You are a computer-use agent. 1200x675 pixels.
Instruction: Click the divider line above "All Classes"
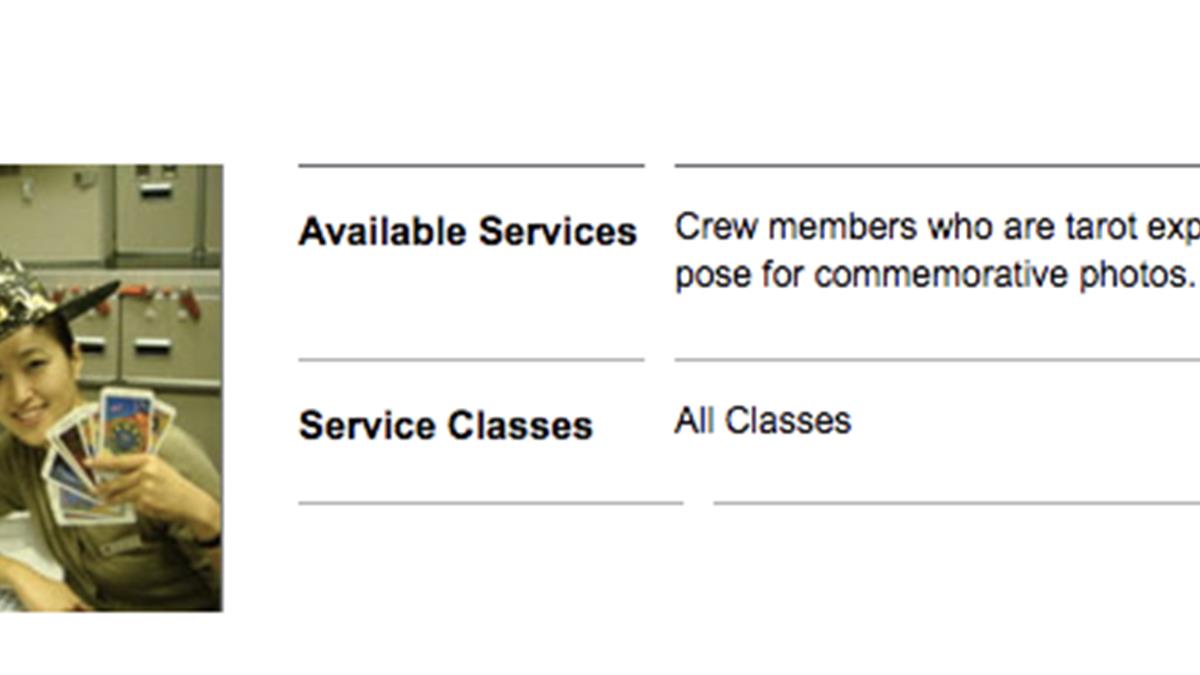(936, 359)
